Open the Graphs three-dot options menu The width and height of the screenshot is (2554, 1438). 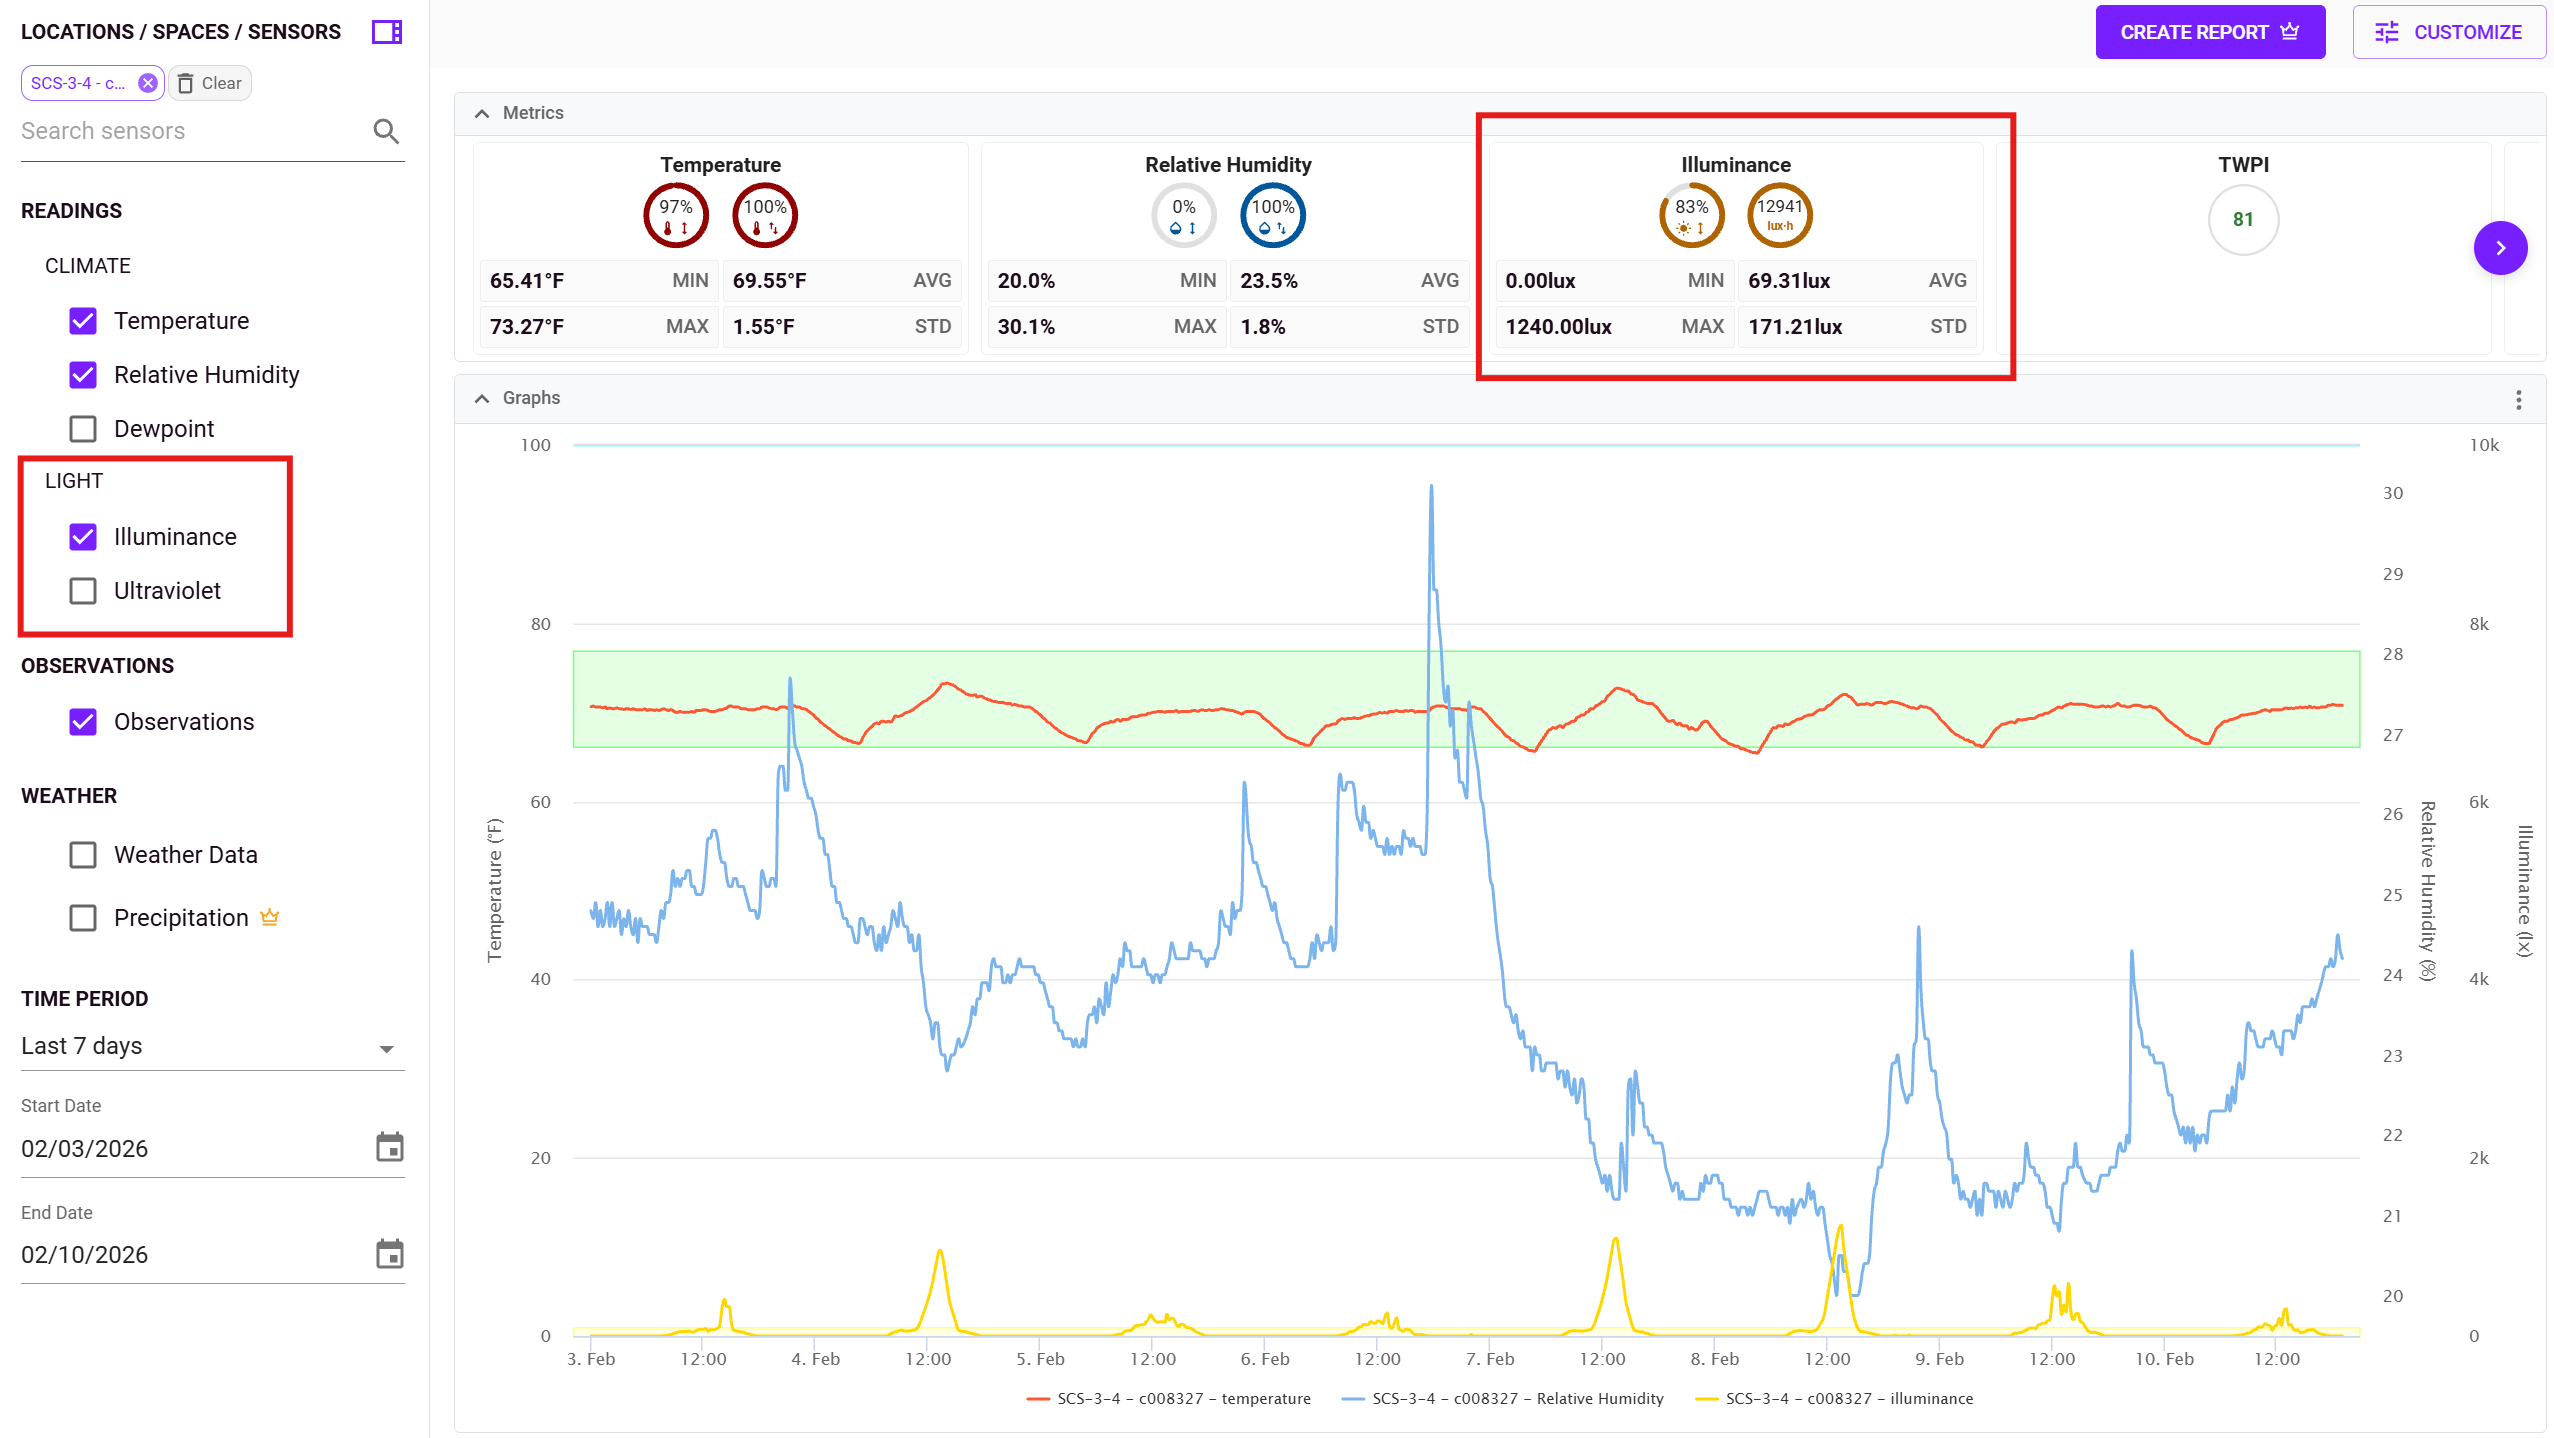click(x=2518, y=400)
